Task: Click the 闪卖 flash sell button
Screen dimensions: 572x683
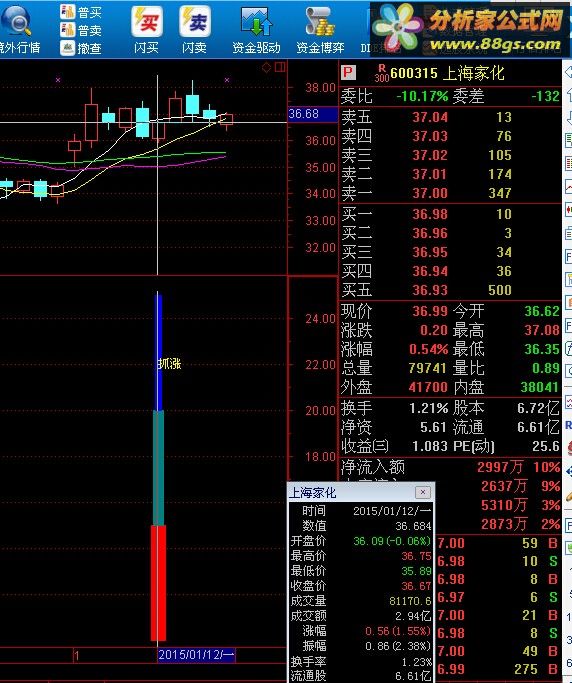Action: point(194,30)
